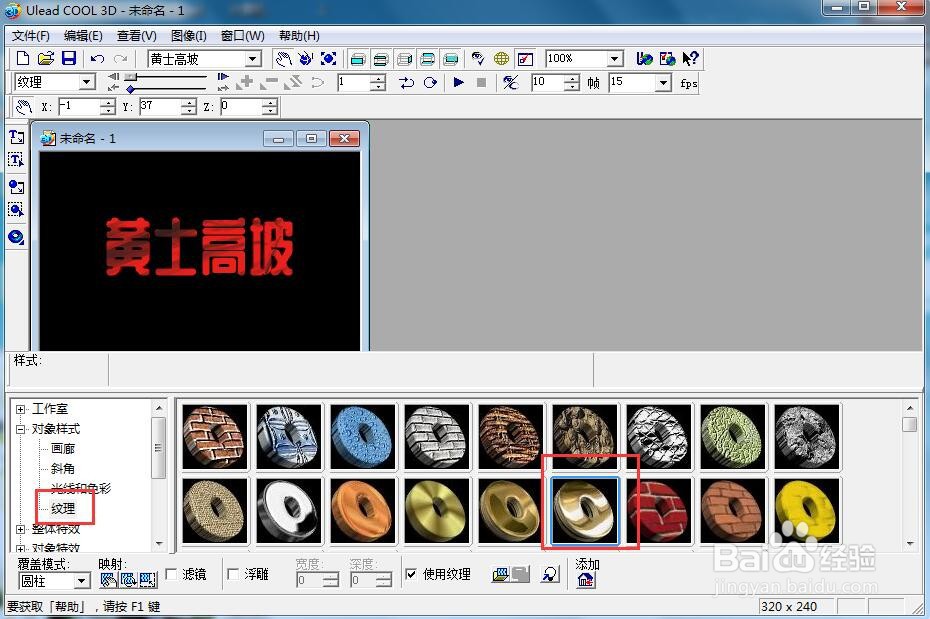930x619 pixels.
Task: Click the context help arrow-question icon
Action: 690,59
